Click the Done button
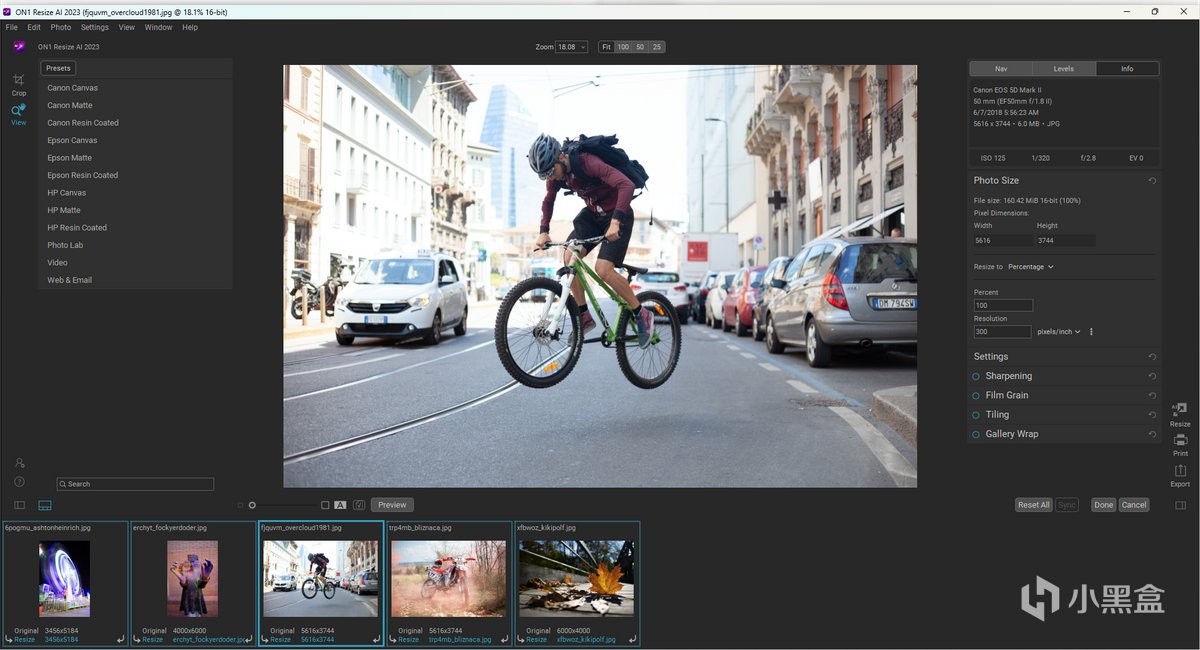Image resolution: width=1200 pixels, height=650 pixels. coord(1103,505)
